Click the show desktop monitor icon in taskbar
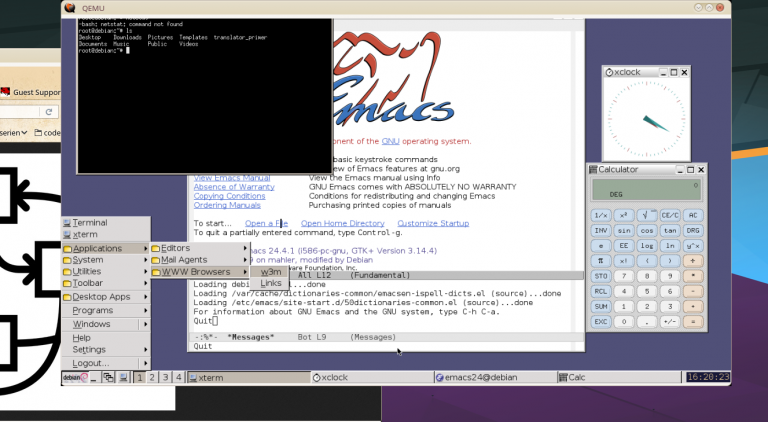The width and height of the screenshot is (768, 422). click(x=123, y=377)
